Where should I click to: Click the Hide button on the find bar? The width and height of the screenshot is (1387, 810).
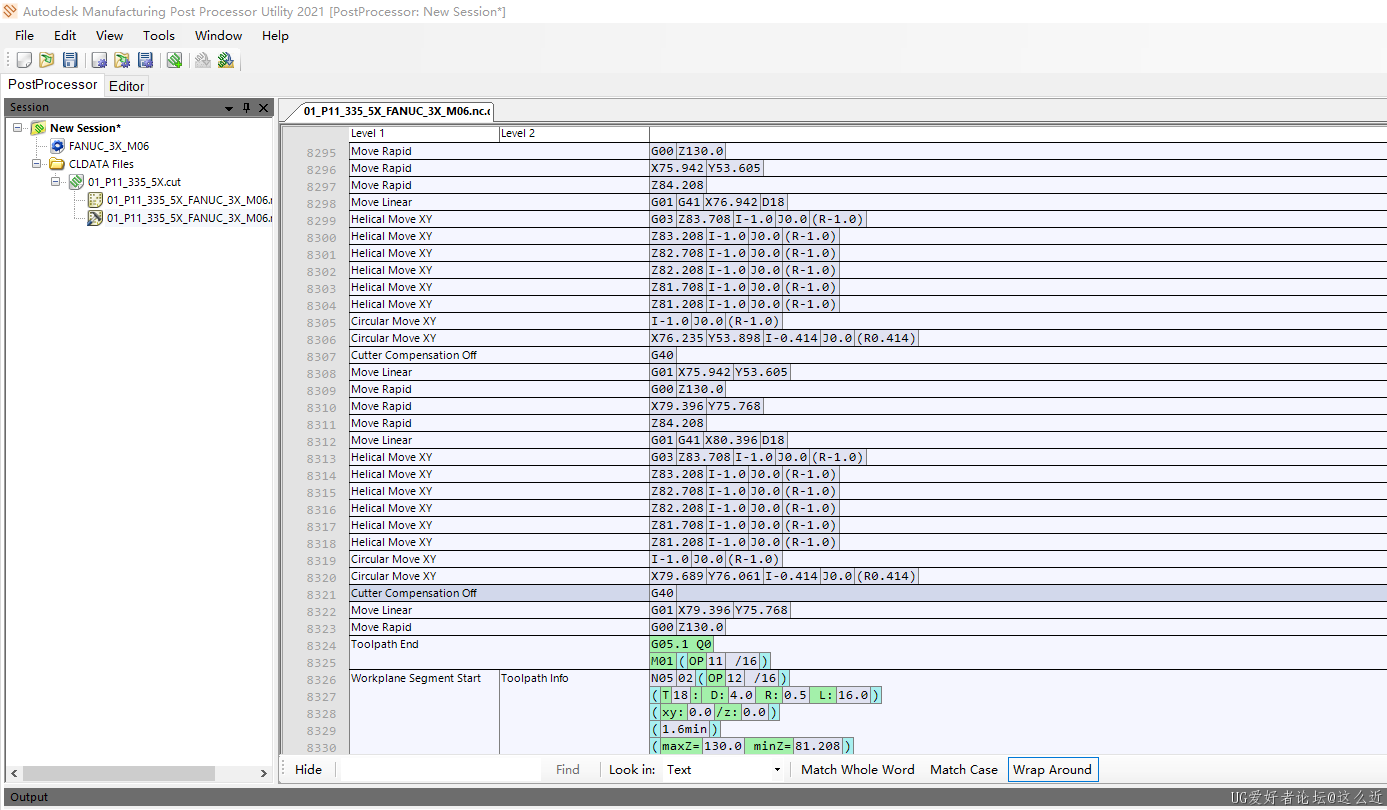pos(309,769)
